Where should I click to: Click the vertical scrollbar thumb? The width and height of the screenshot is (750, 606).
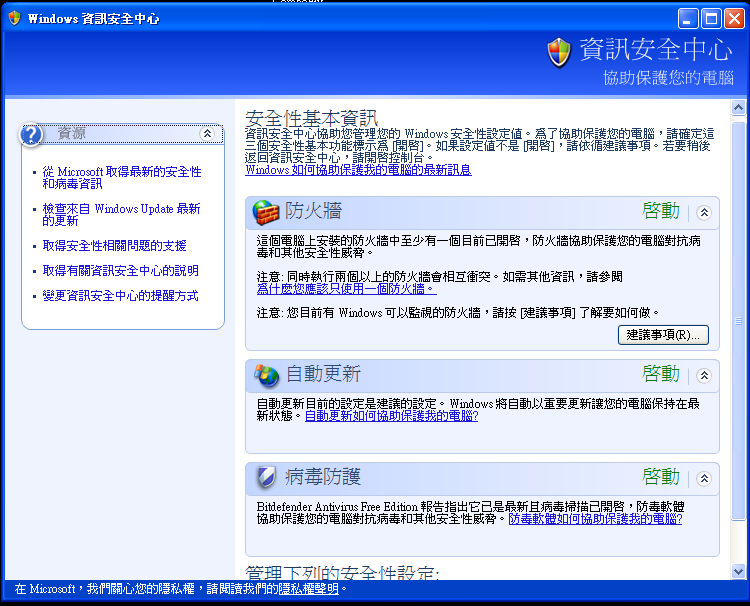click(x=738, y=321)
